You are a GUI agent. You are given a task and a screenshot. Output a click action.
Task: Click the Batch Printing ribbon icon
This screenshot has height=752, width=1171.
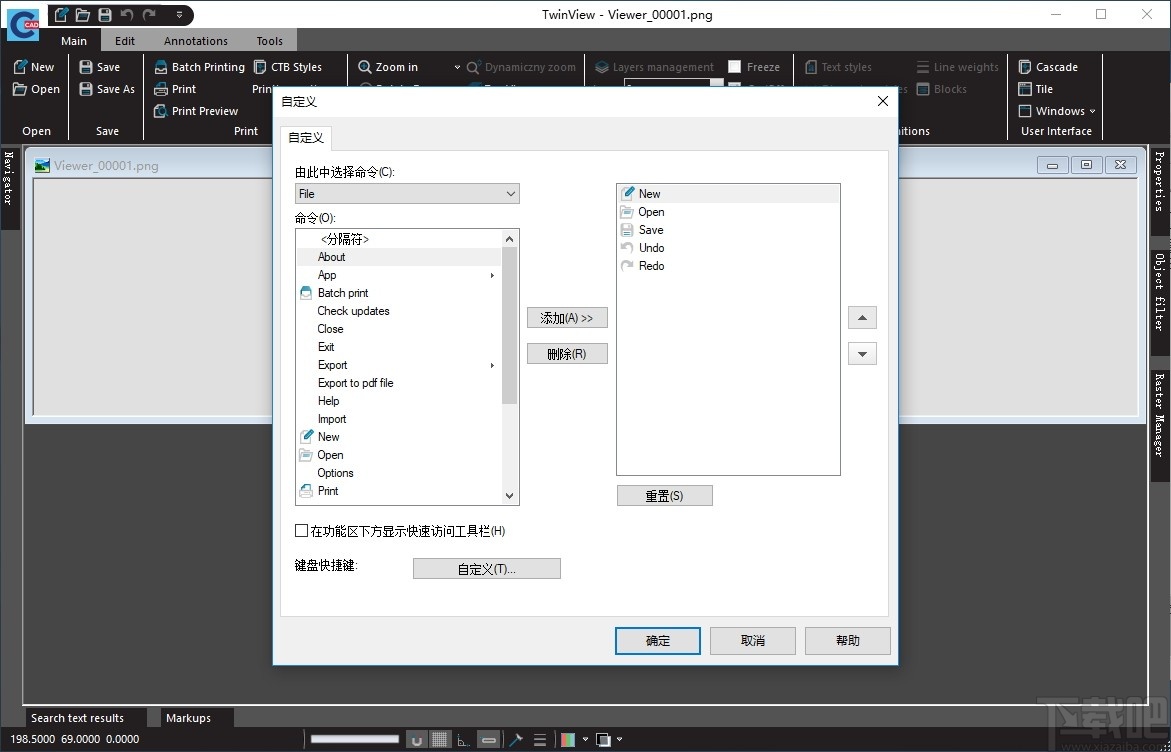(161, 67)
